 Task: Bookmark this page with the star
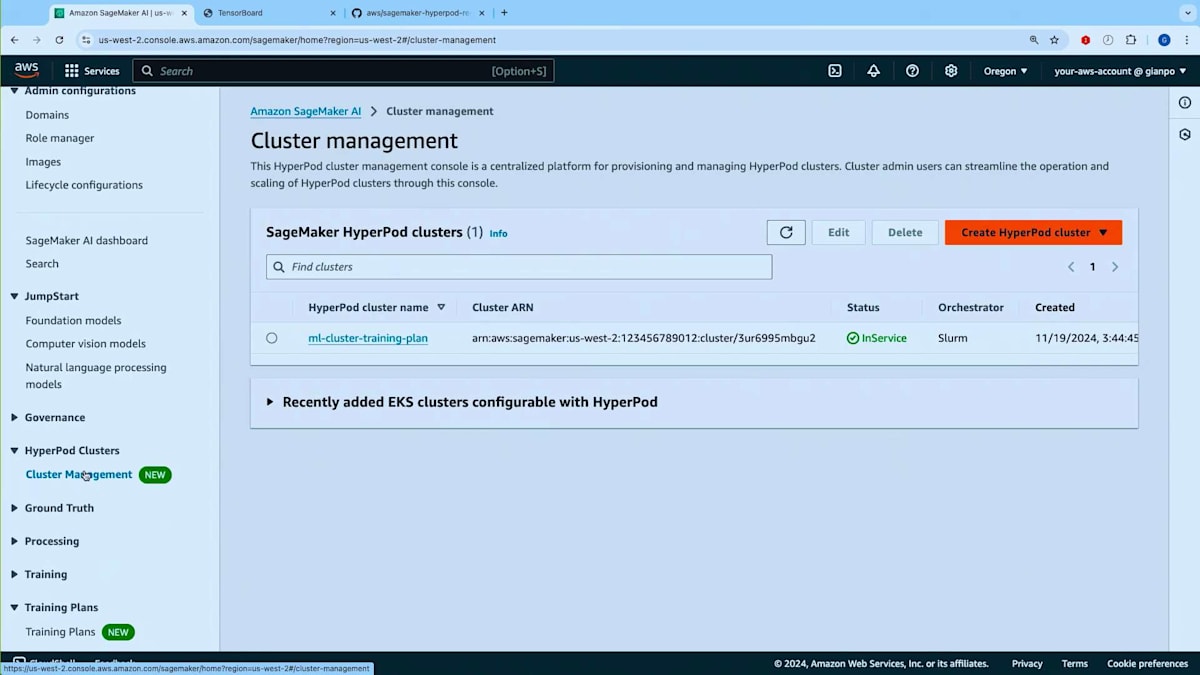click(1054, 40)
